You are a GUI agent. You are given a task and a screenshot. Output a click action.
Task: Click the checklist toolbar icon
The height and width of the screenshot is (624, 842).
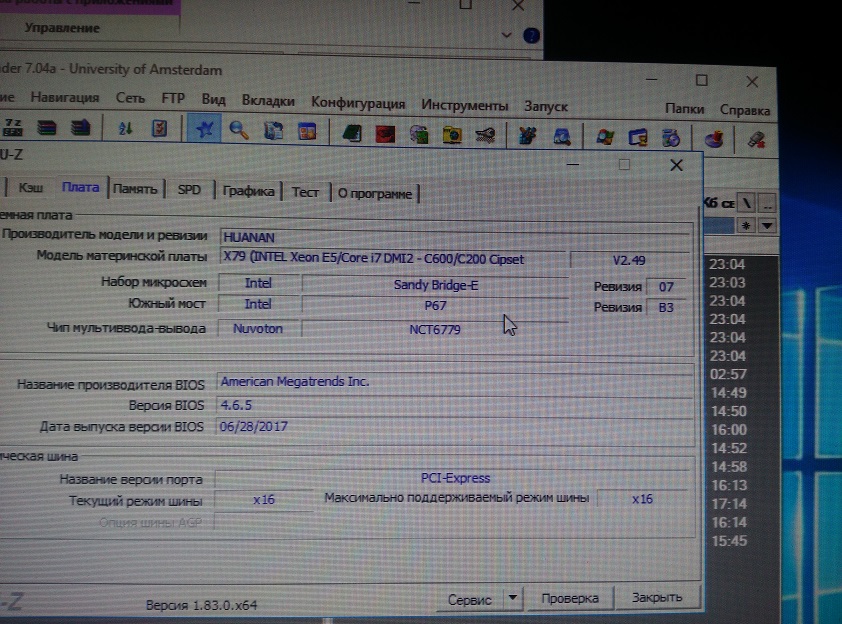(159, 129)
